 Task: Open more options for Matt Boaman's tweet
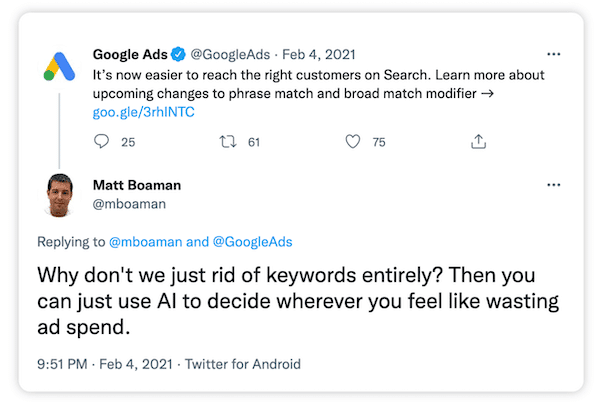[x=553, y=186]
